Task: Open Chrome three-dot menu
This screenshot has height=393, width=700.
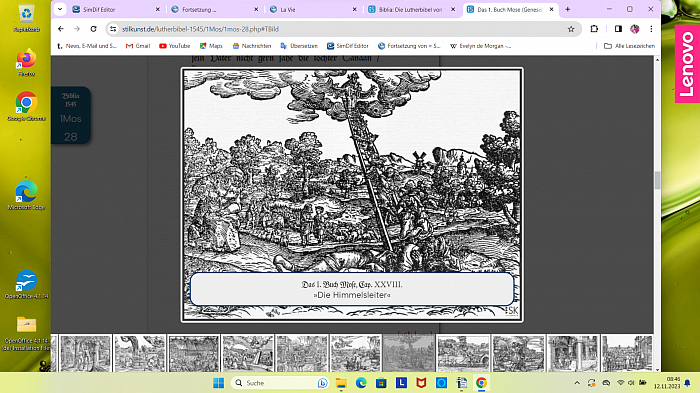Action: pos(651,29)
